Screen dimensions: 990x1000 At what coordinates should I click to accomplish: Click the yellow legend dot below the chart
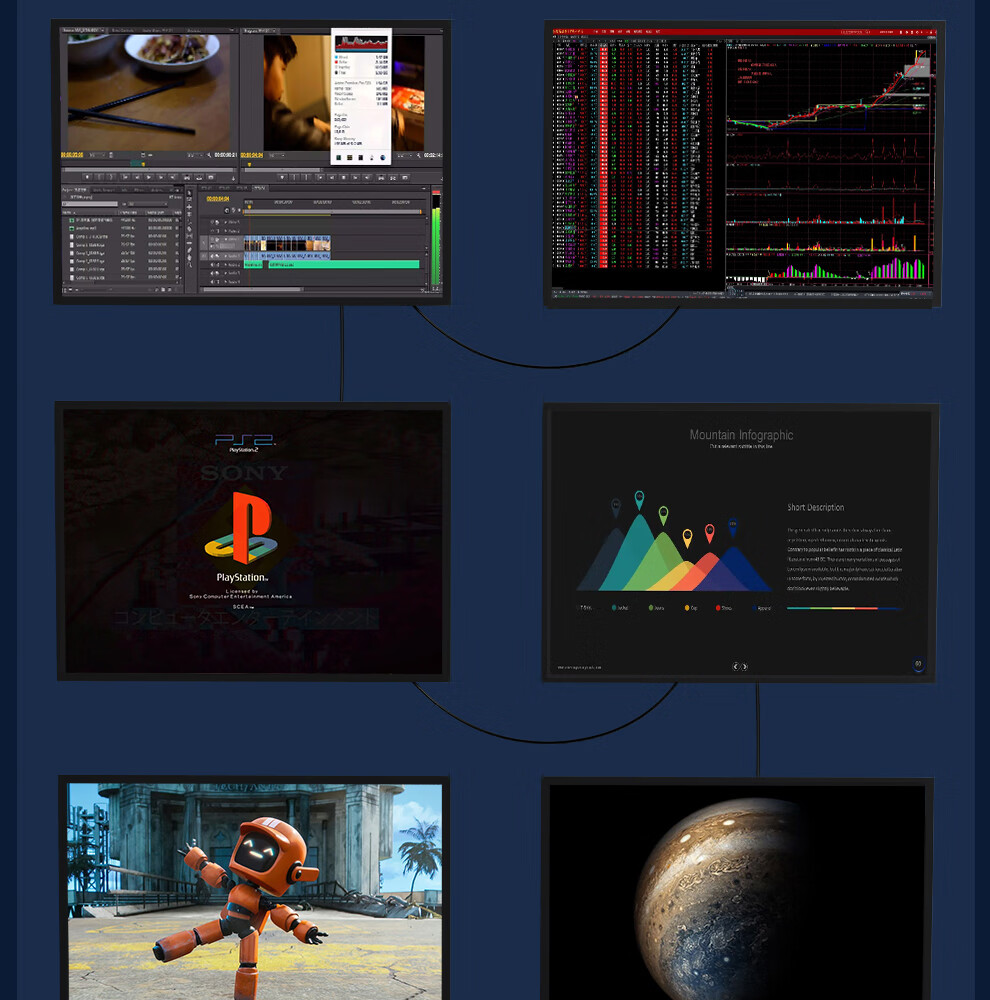click(687, 608)
